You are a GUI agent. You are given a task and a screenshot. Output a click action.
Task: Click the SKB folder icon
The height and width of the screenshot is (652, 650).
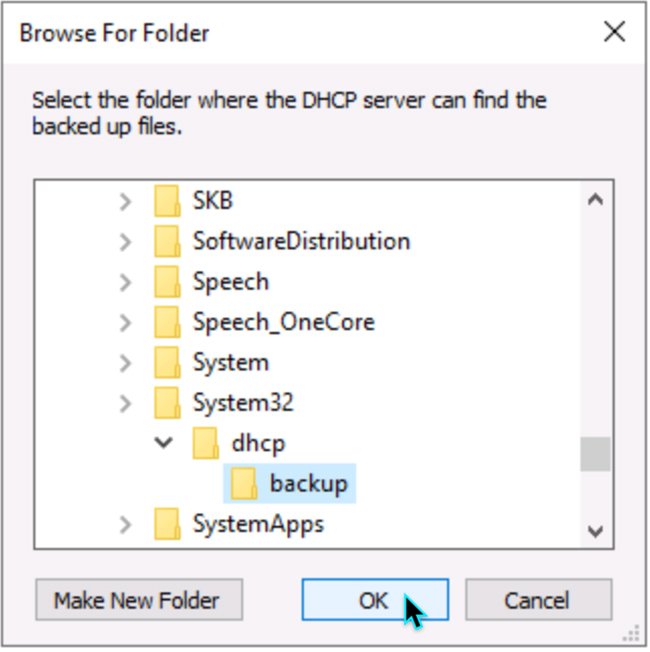click(167, 201)
